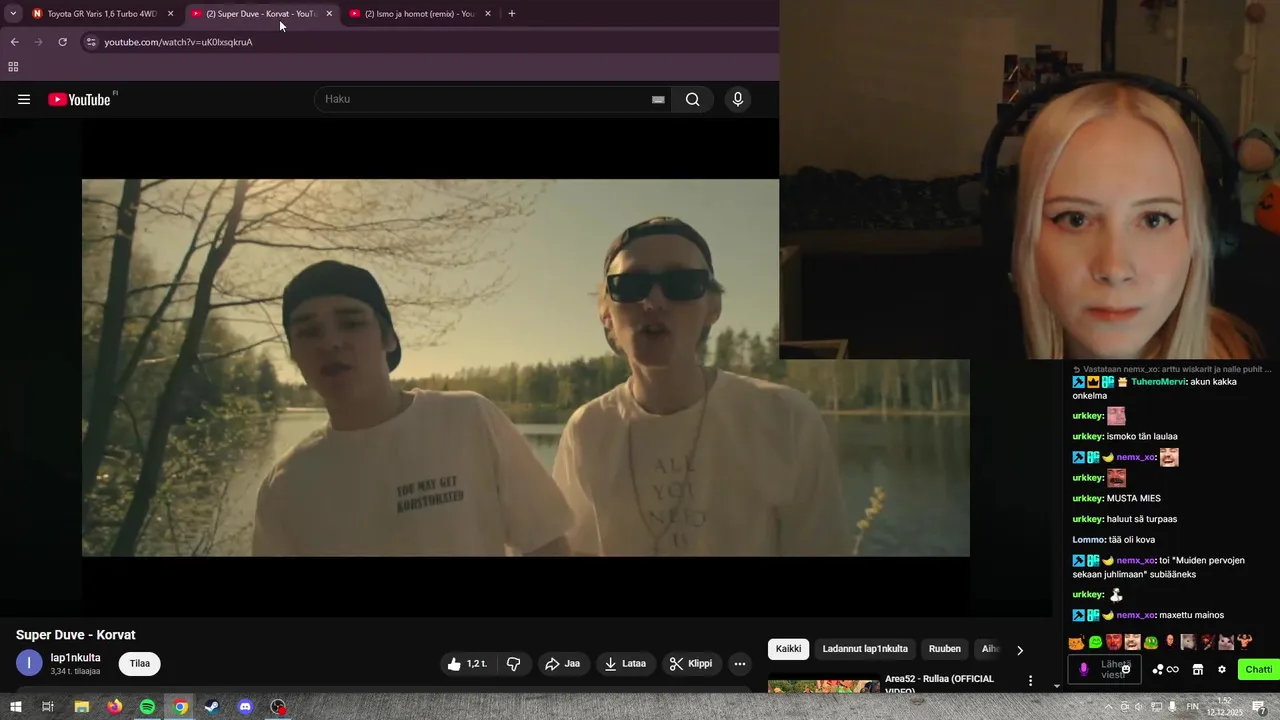Go back in browser history

(14, 42)
